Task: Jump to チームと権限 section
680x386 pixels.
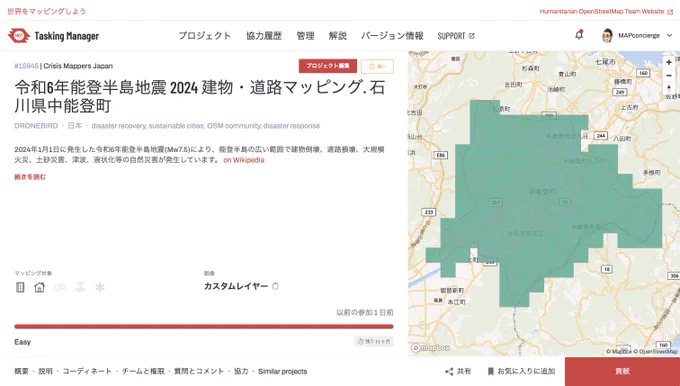Action: click(143, 371)
